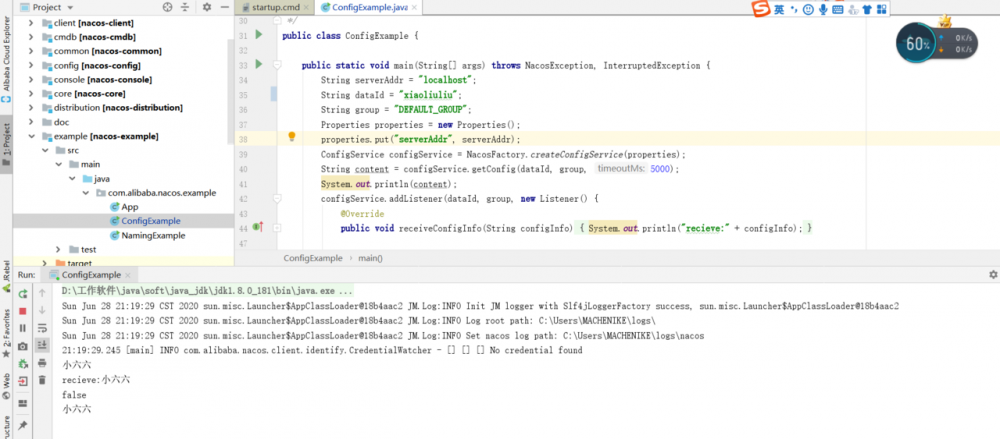Hide the Project tool window
The width and height of the screenshot is (1000, 439).
tap(223, 7)
